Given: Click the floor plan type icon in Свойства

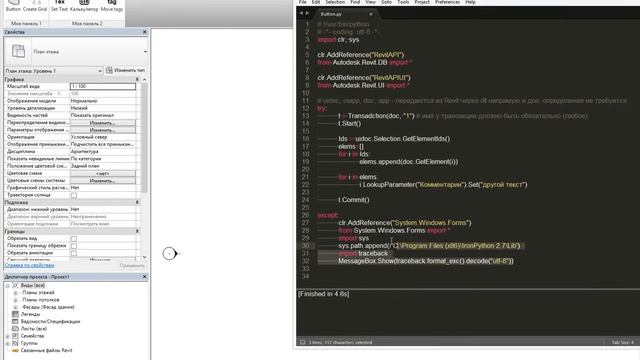Looking at the screenshot, I should pyautogui.click(x=18, y=51).
